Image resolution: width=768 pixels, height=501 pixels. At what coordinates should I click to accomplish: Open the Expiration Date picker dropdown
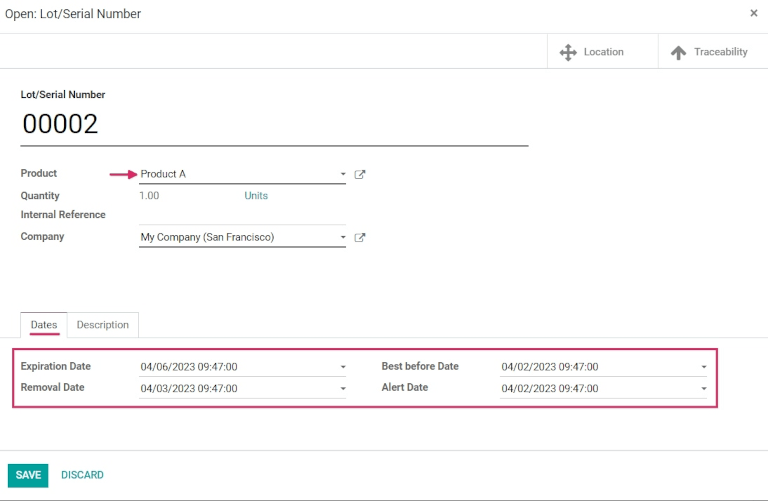click(x=342, y=367)
